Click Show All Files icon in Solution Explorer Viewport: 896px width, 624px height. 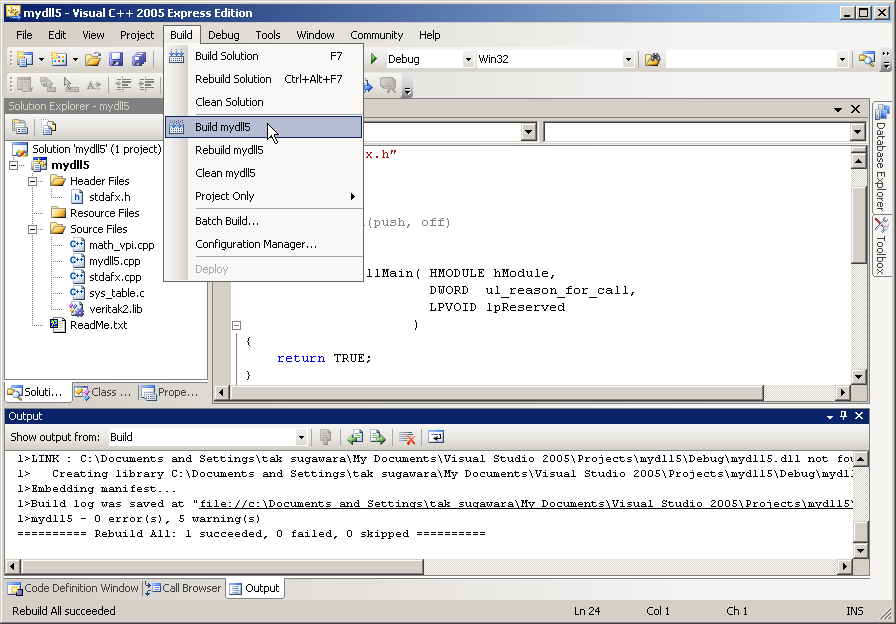point(49,127)
